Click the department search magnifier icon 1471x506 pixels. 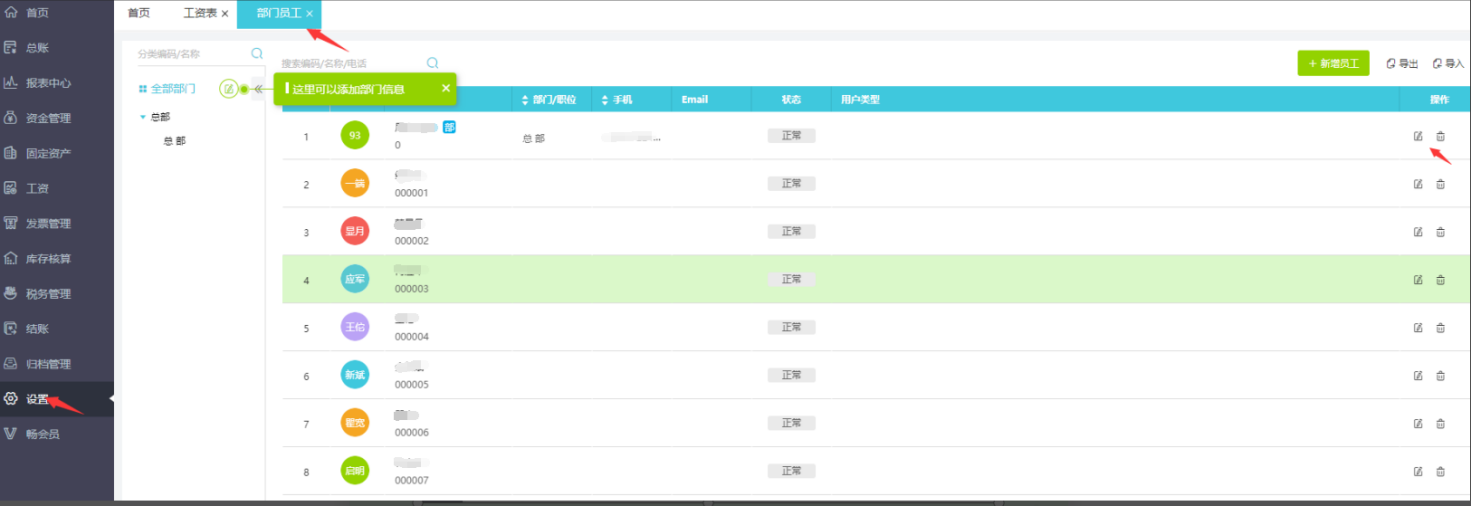(257, 54)
